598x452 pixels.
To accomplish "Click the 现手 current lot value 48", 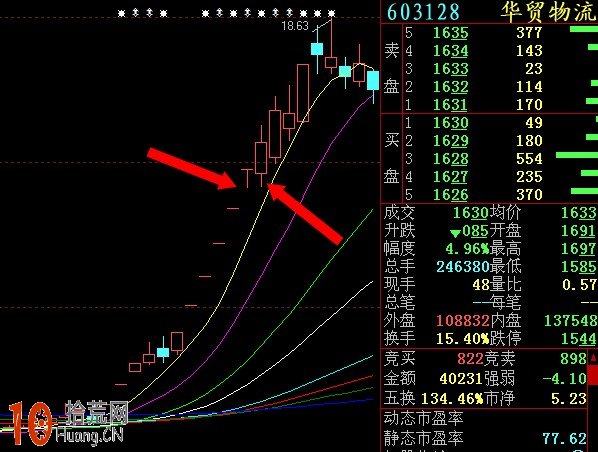I will [480, 285].
